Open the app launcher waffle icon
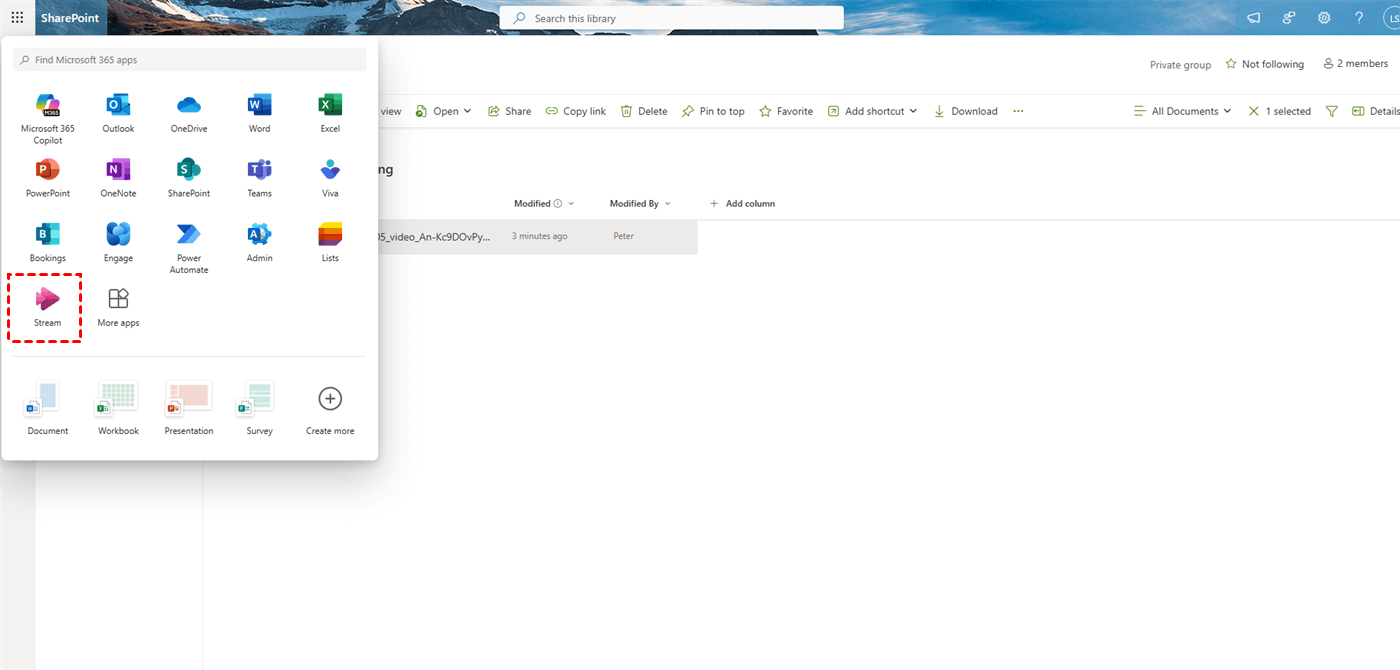 (17, 18)
